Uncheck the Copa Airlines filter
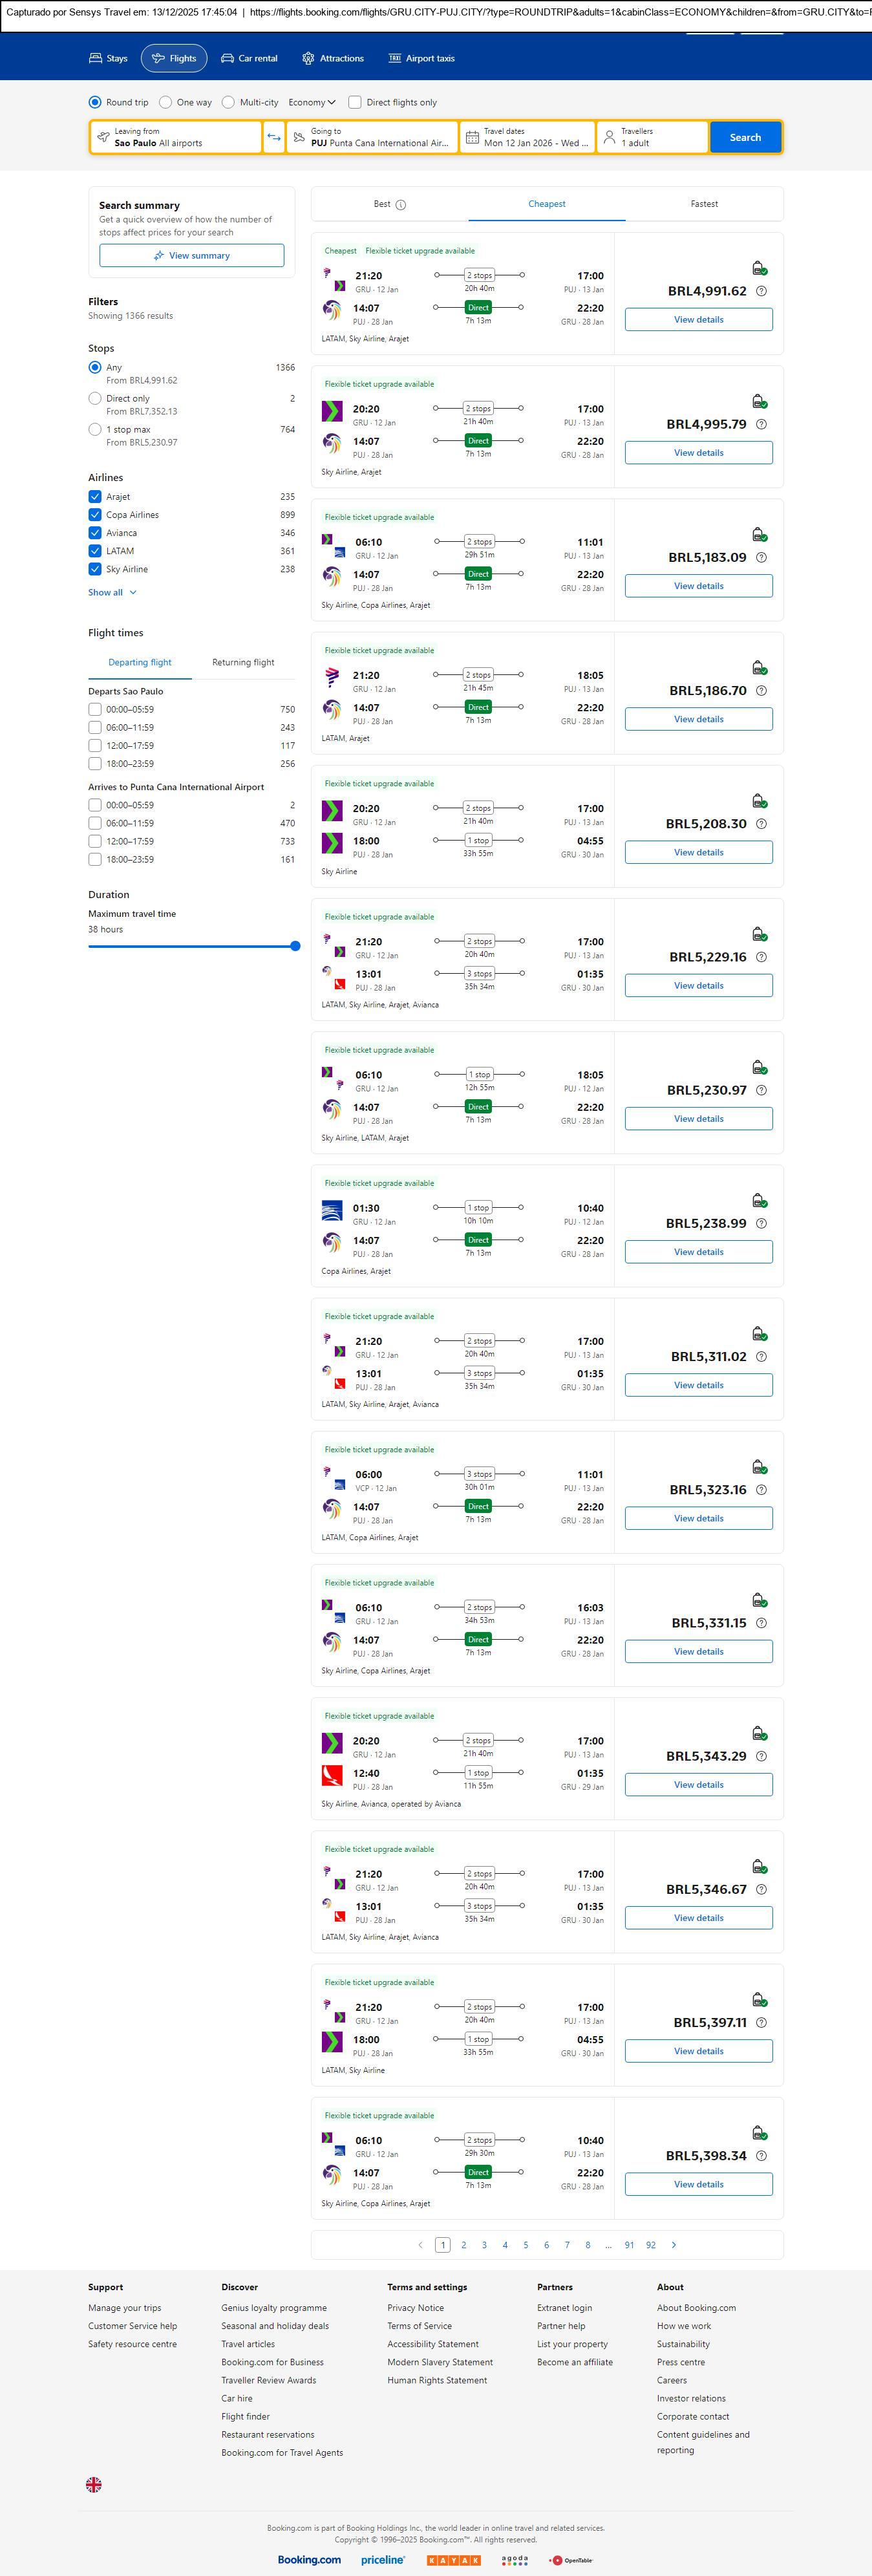This screenshot has height=2576, width=872. click(x=95, y=515)
